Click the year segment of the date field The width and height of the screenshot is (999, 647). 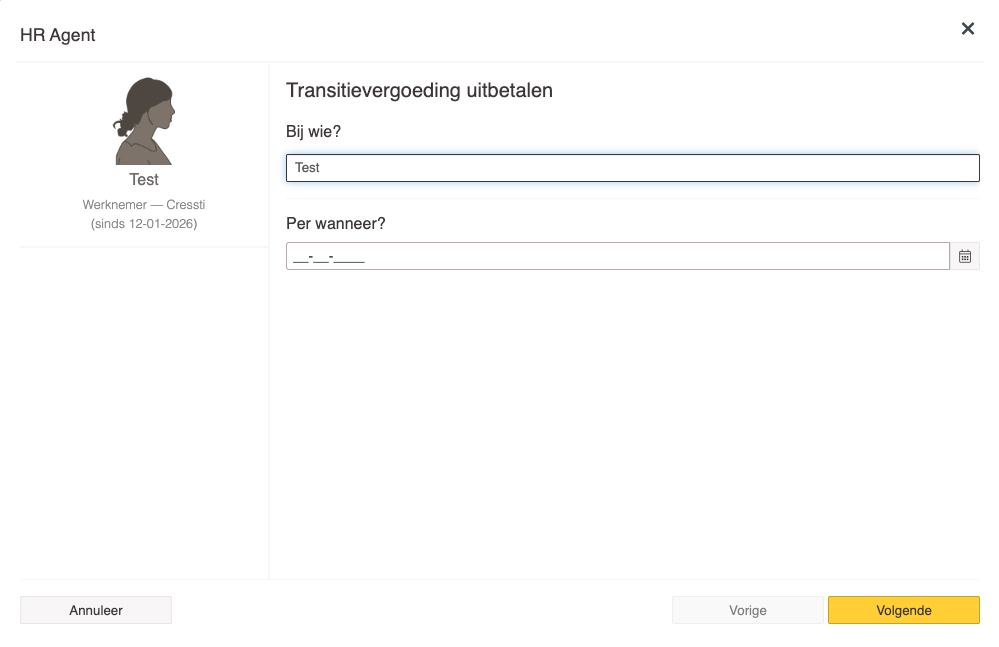click(x=349, y=257)
